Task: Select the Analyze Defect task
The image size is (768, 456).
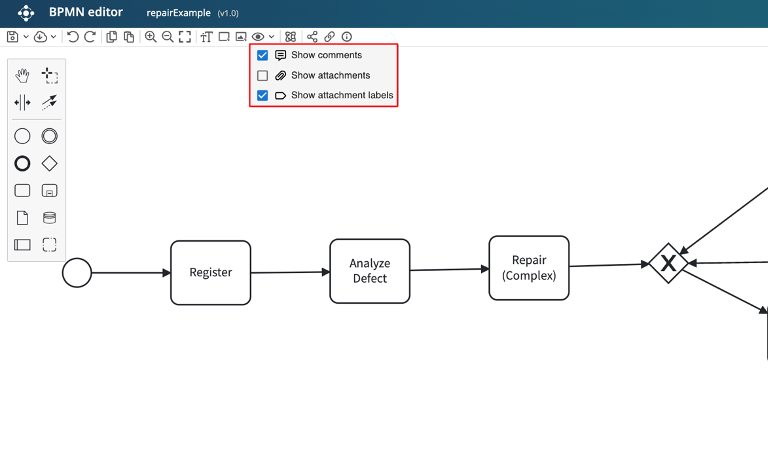Action: 369,271
